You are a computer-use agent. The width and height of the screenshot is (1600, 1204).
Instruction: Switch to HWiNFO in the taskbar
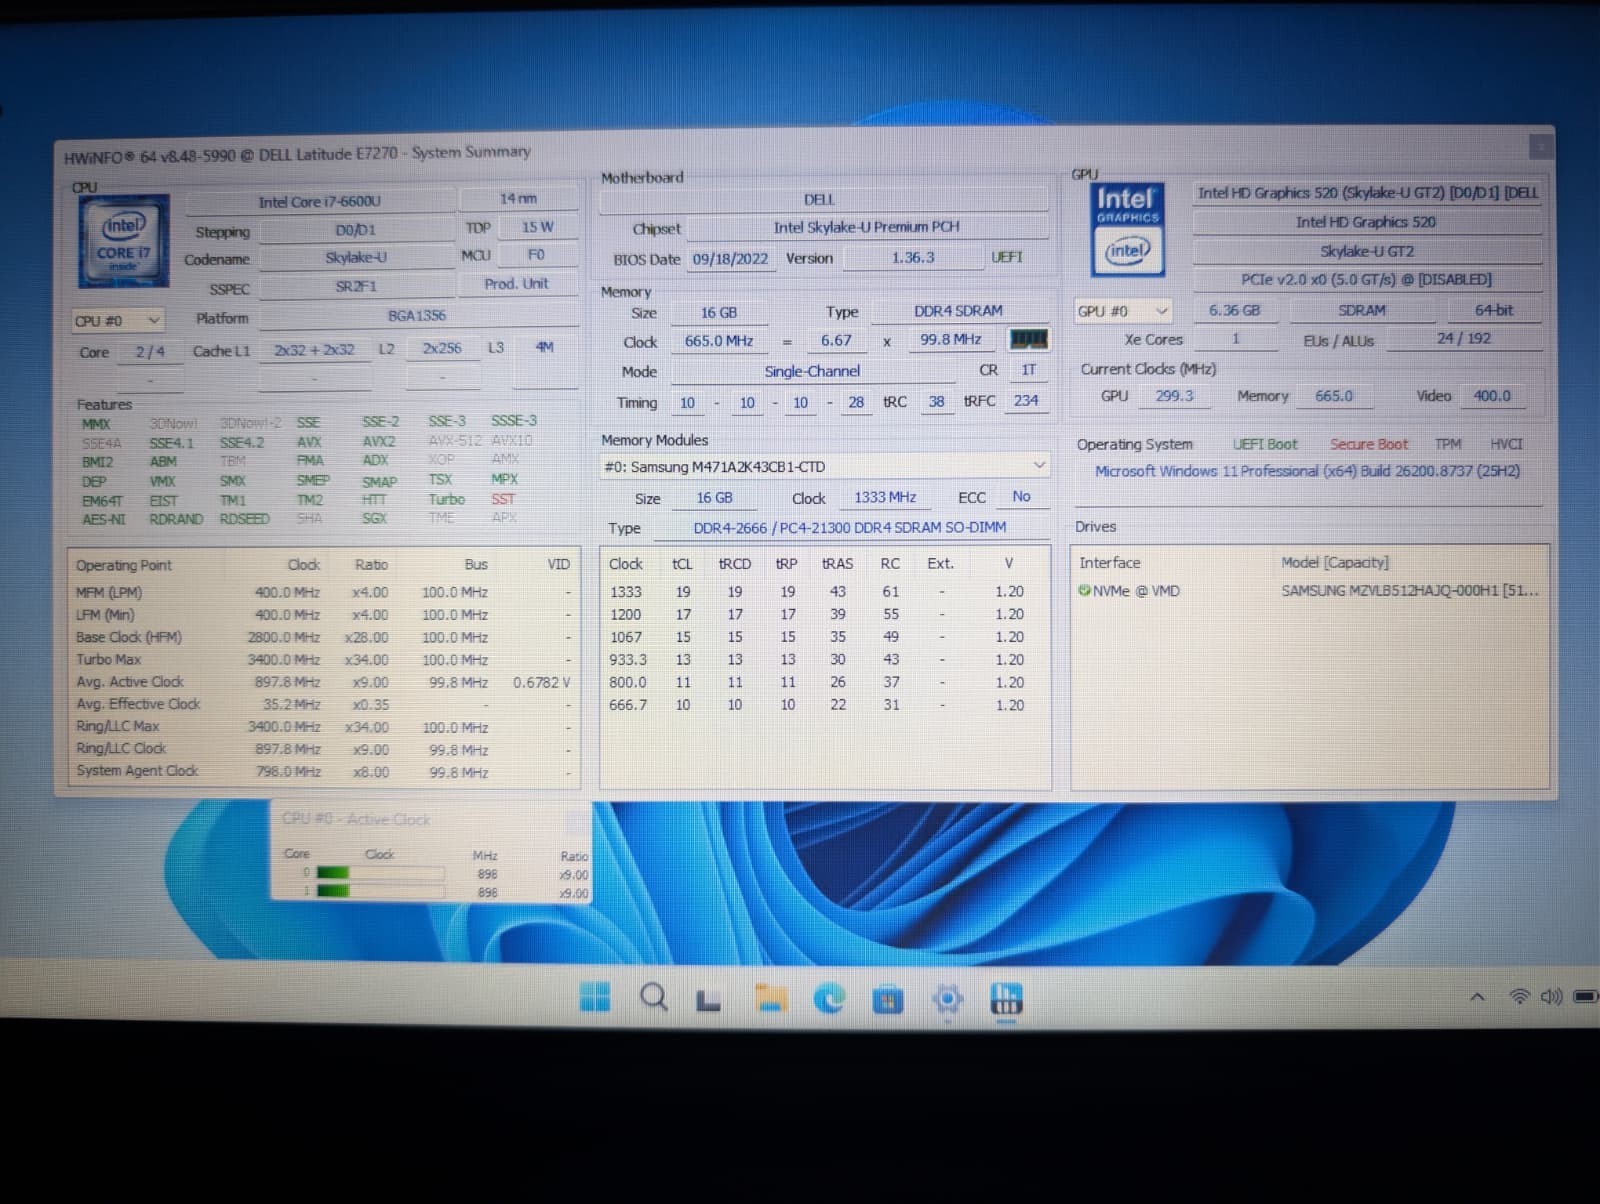pyautogui.click(x=1005, y=998)
